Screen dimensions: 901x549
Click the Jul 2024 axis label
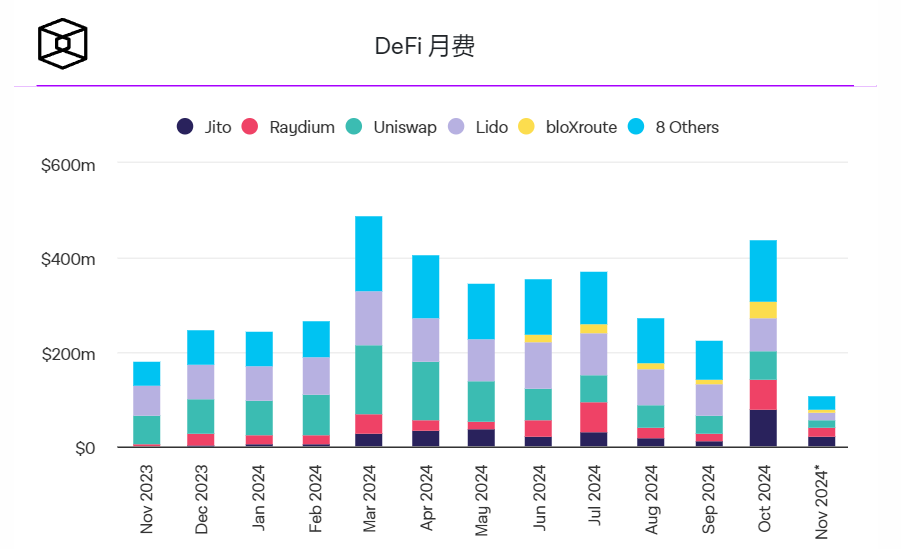click(594, 495)
